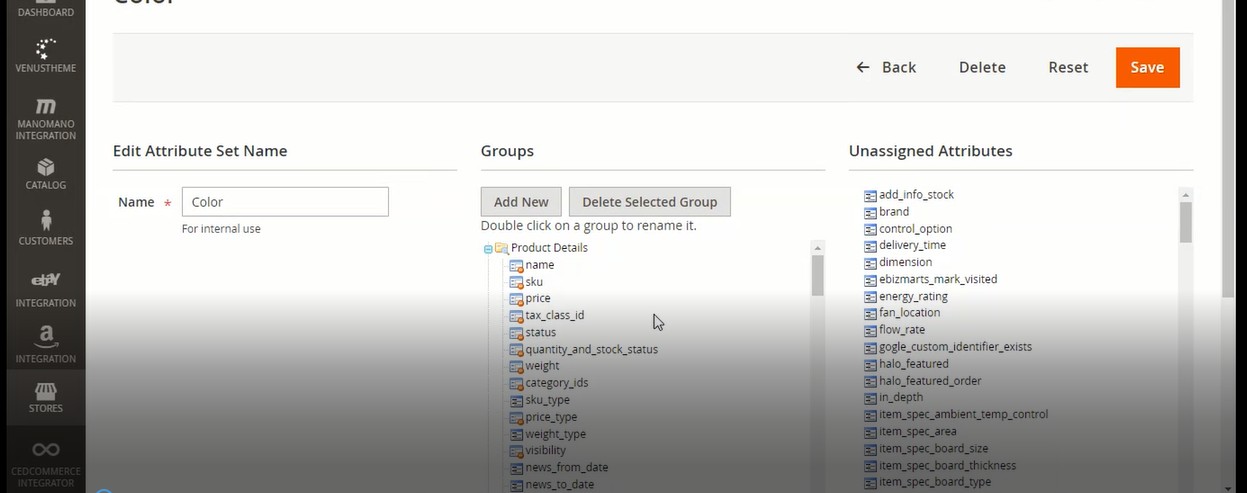Select price_type in Product Details
Viewport: 1247px width, 493px height.
point(551,417)
